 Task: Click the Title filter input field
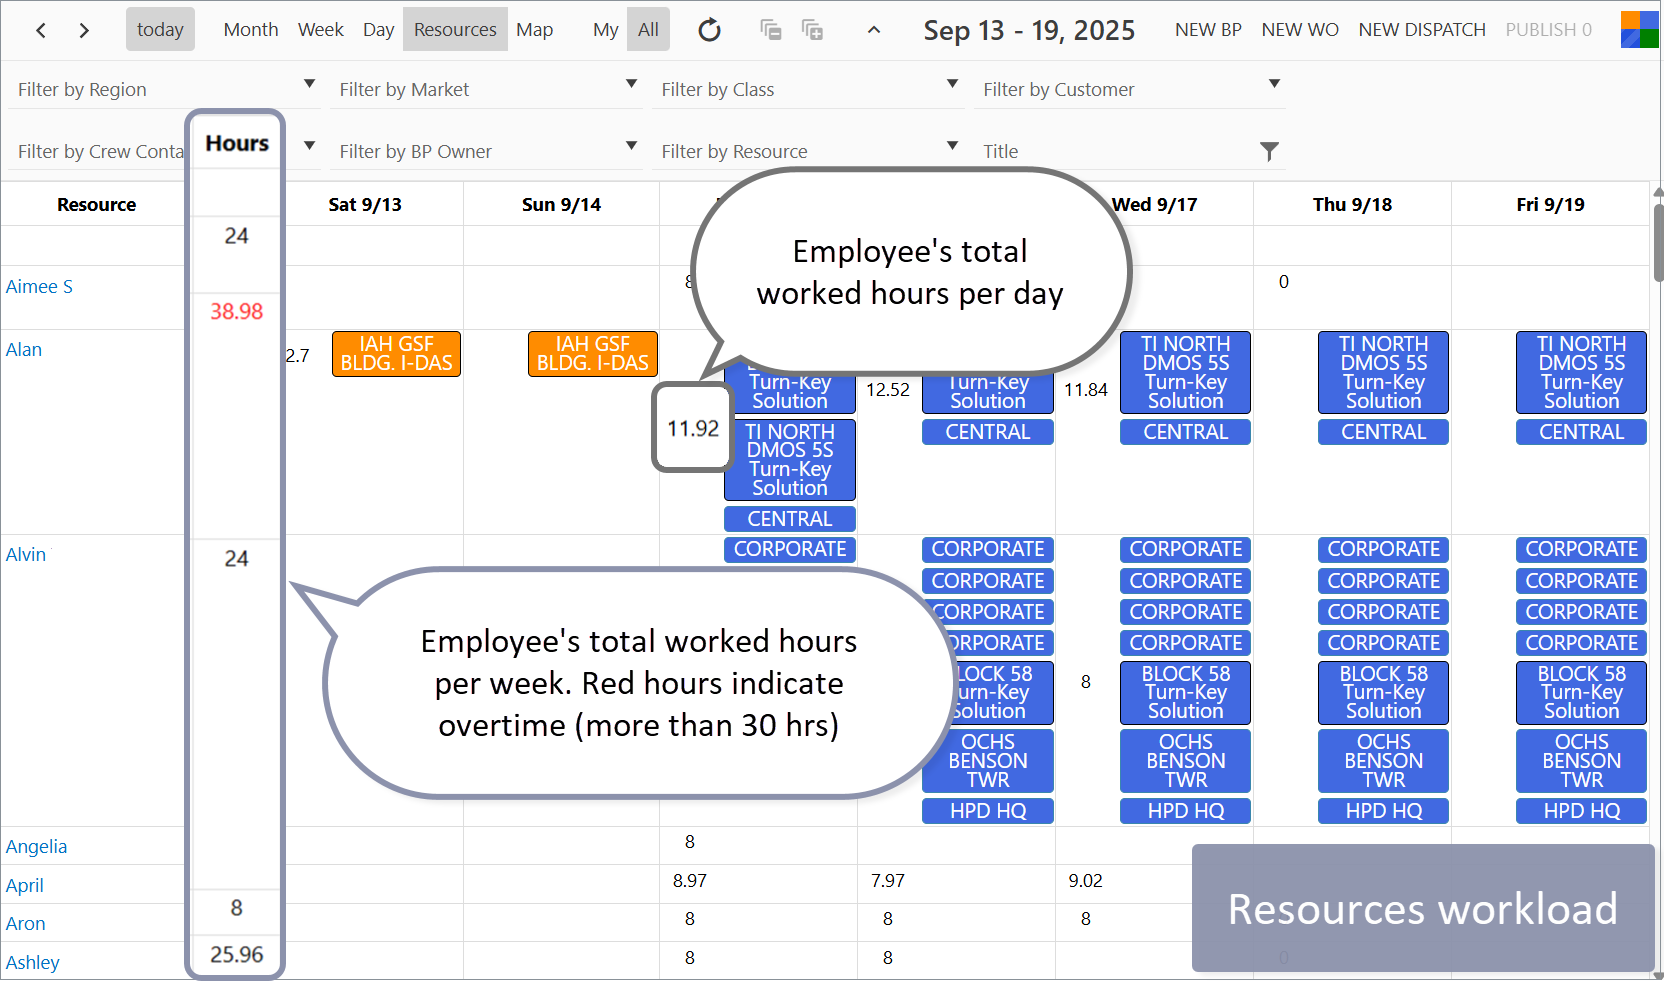point(1118,151)
